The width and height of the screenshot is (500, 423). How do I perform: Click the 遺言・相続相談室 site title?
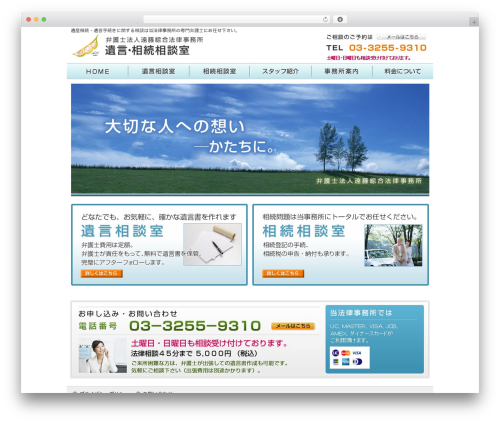147,50
